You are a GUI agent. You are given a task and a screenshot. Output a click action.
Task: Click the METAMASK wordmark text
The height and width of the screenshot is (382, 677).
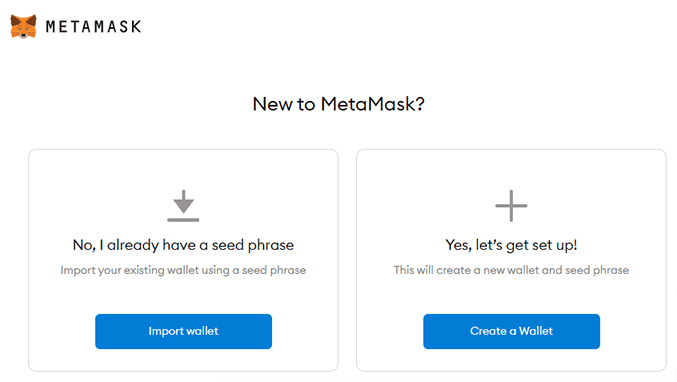(x=93, y=27)
